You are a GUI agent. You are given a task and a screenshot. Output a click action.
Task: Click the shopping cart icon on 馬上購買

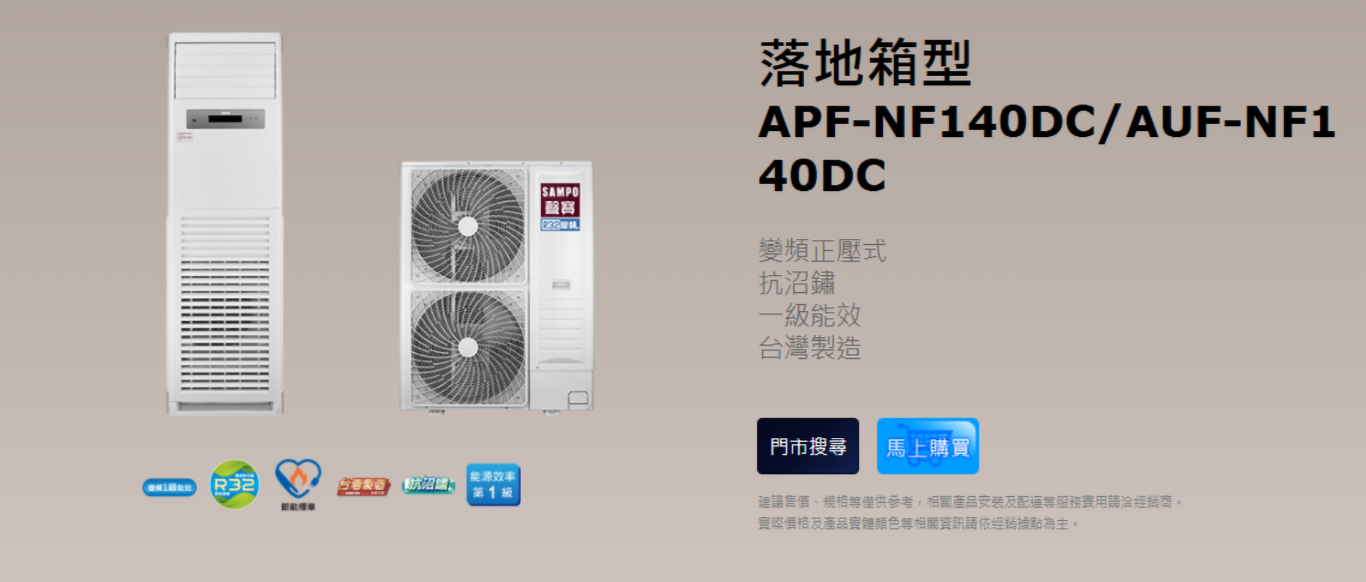coord(928,446)
